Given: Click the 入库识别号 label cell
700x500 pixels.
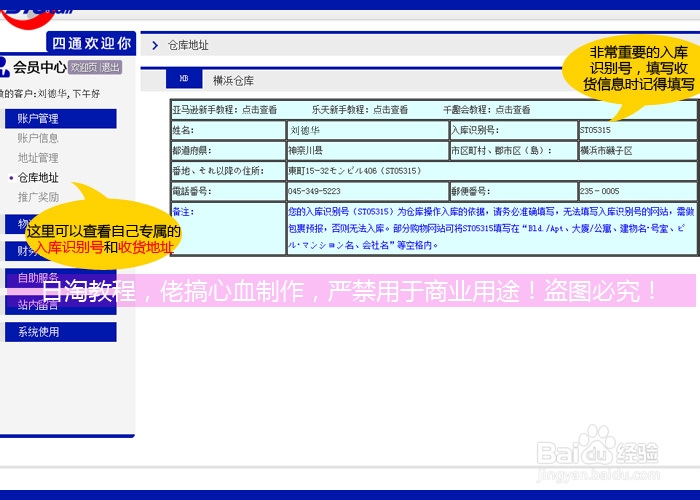Looking at the screenshot, I should click(x=513, y=130).
